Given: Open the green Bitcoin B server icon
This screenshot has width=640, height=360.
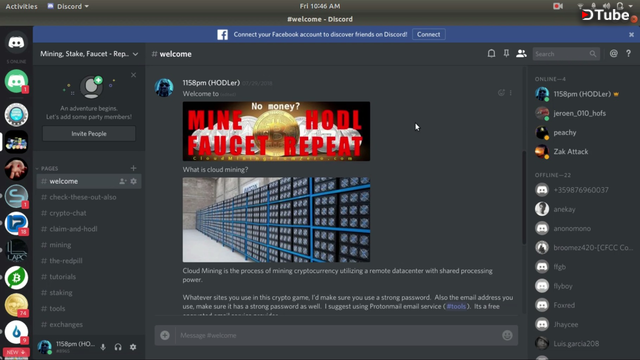Looking at the screenshot, I should pos(16,278).
